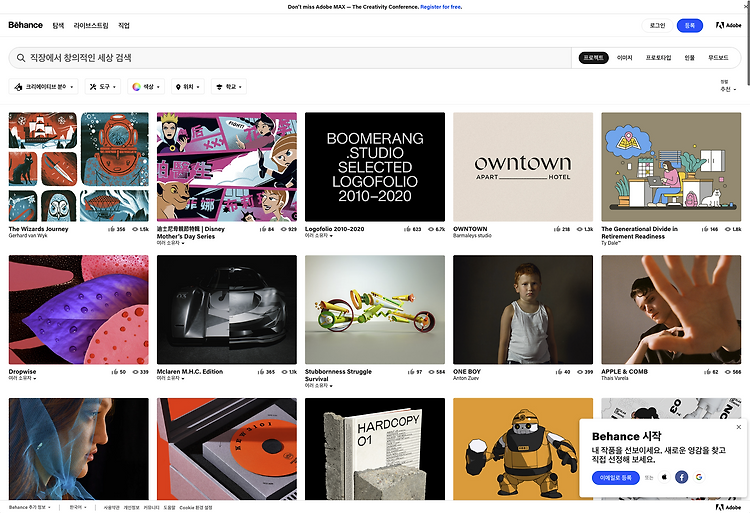750x513 pixels.
Task: Click blue 등록 button in header
Action: pos(690,25)
